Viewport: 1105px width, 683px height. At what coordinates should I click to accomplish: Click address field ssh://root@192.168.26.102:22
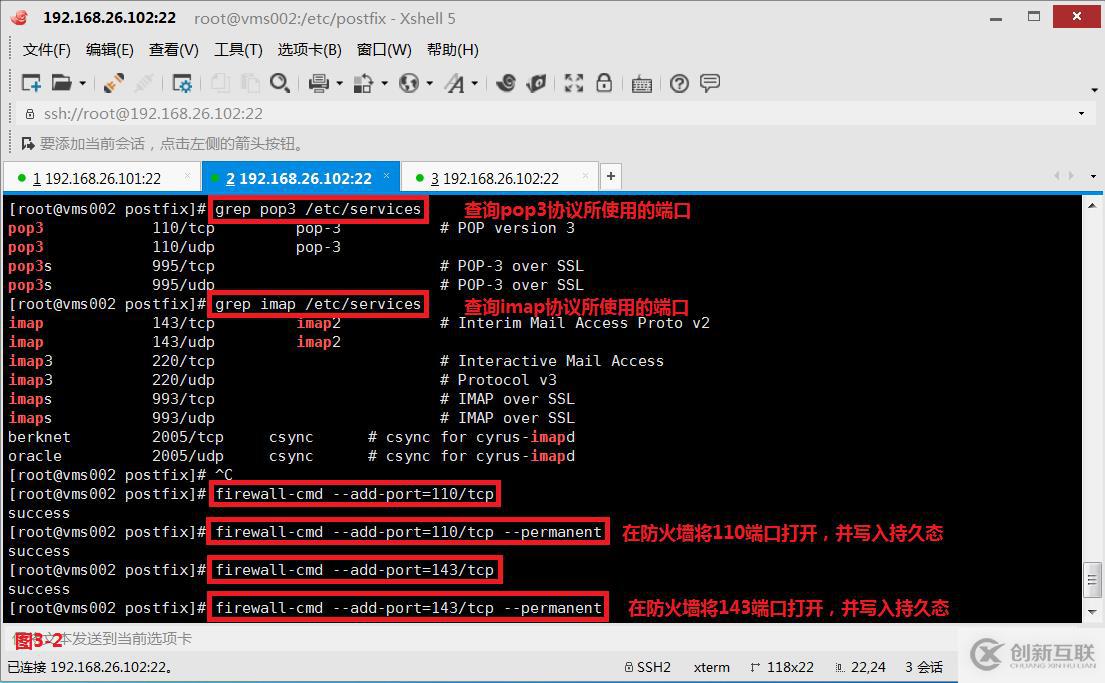pos(153,113)
